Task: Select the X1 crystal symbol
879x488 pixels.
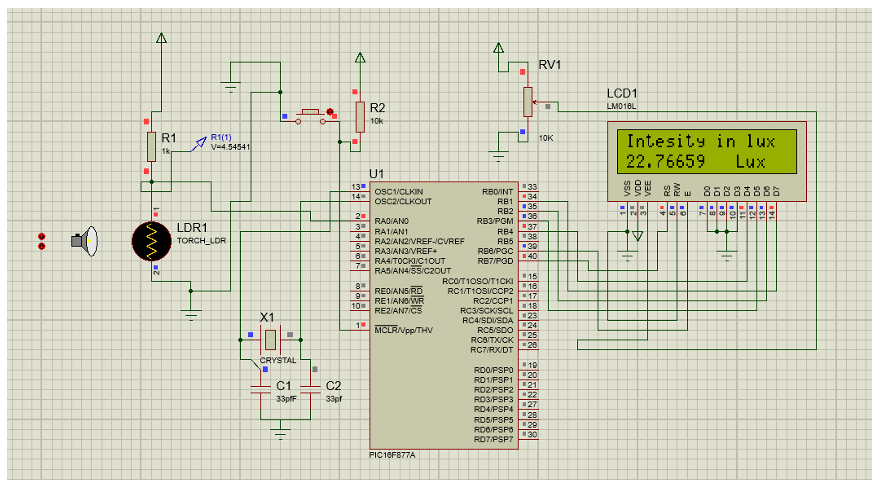Action: [x=271, y=340]
